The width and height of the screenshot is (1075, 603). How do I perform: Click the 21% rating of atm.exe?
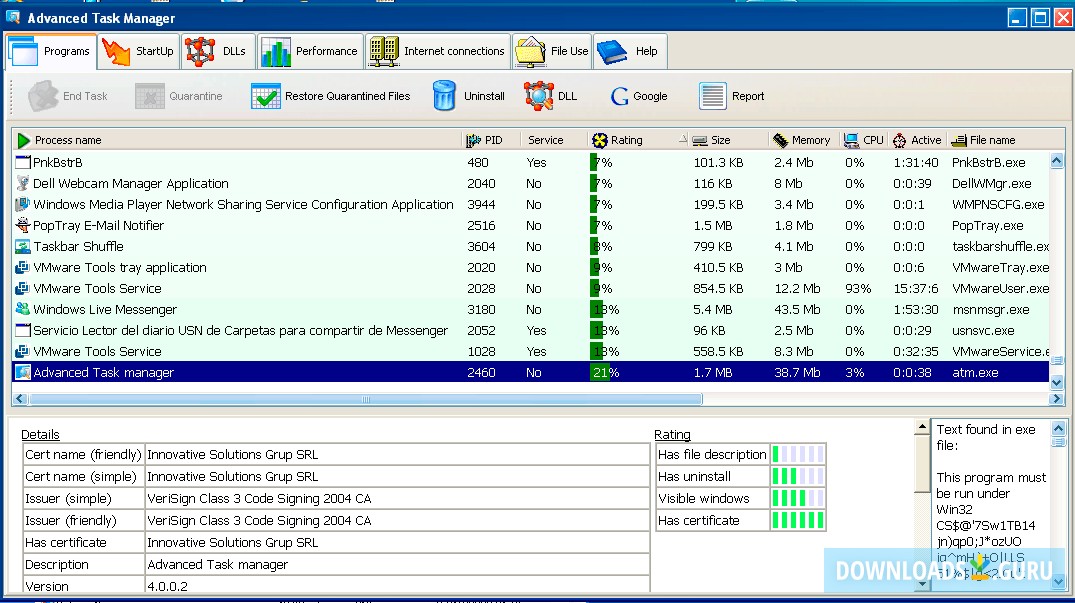click(x=606, y=372)
